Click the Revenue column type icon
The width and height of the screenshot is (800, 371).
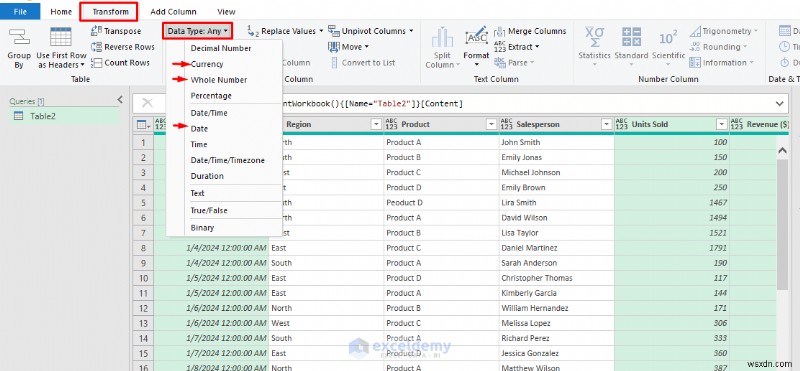click(x=737, y=124)
